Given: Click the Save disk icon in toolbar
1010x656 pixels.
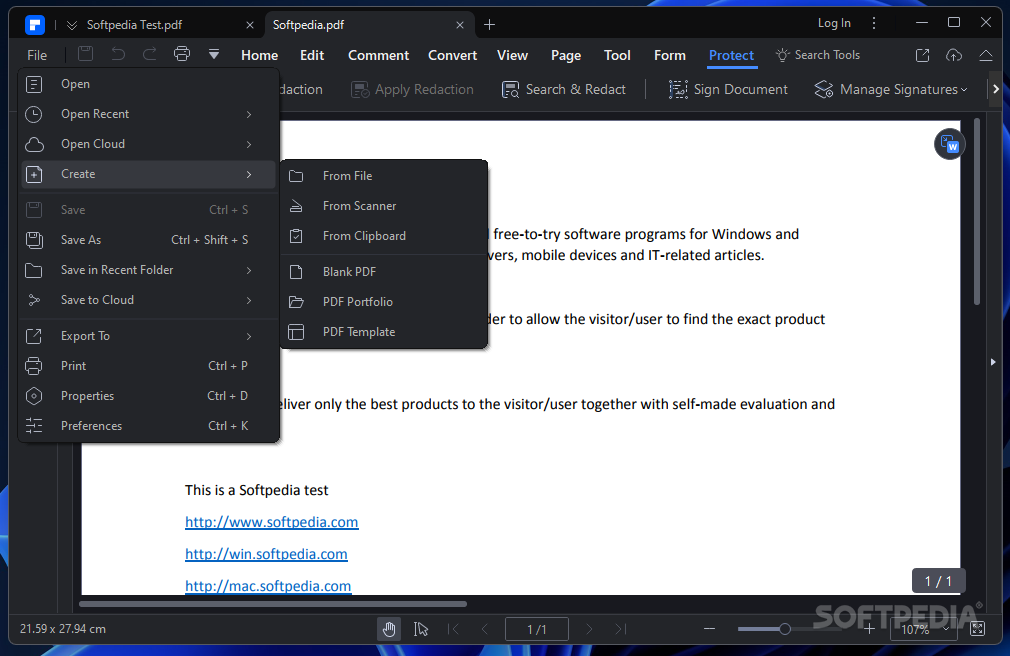Looking at the screenshot, I should coord(86,53).
